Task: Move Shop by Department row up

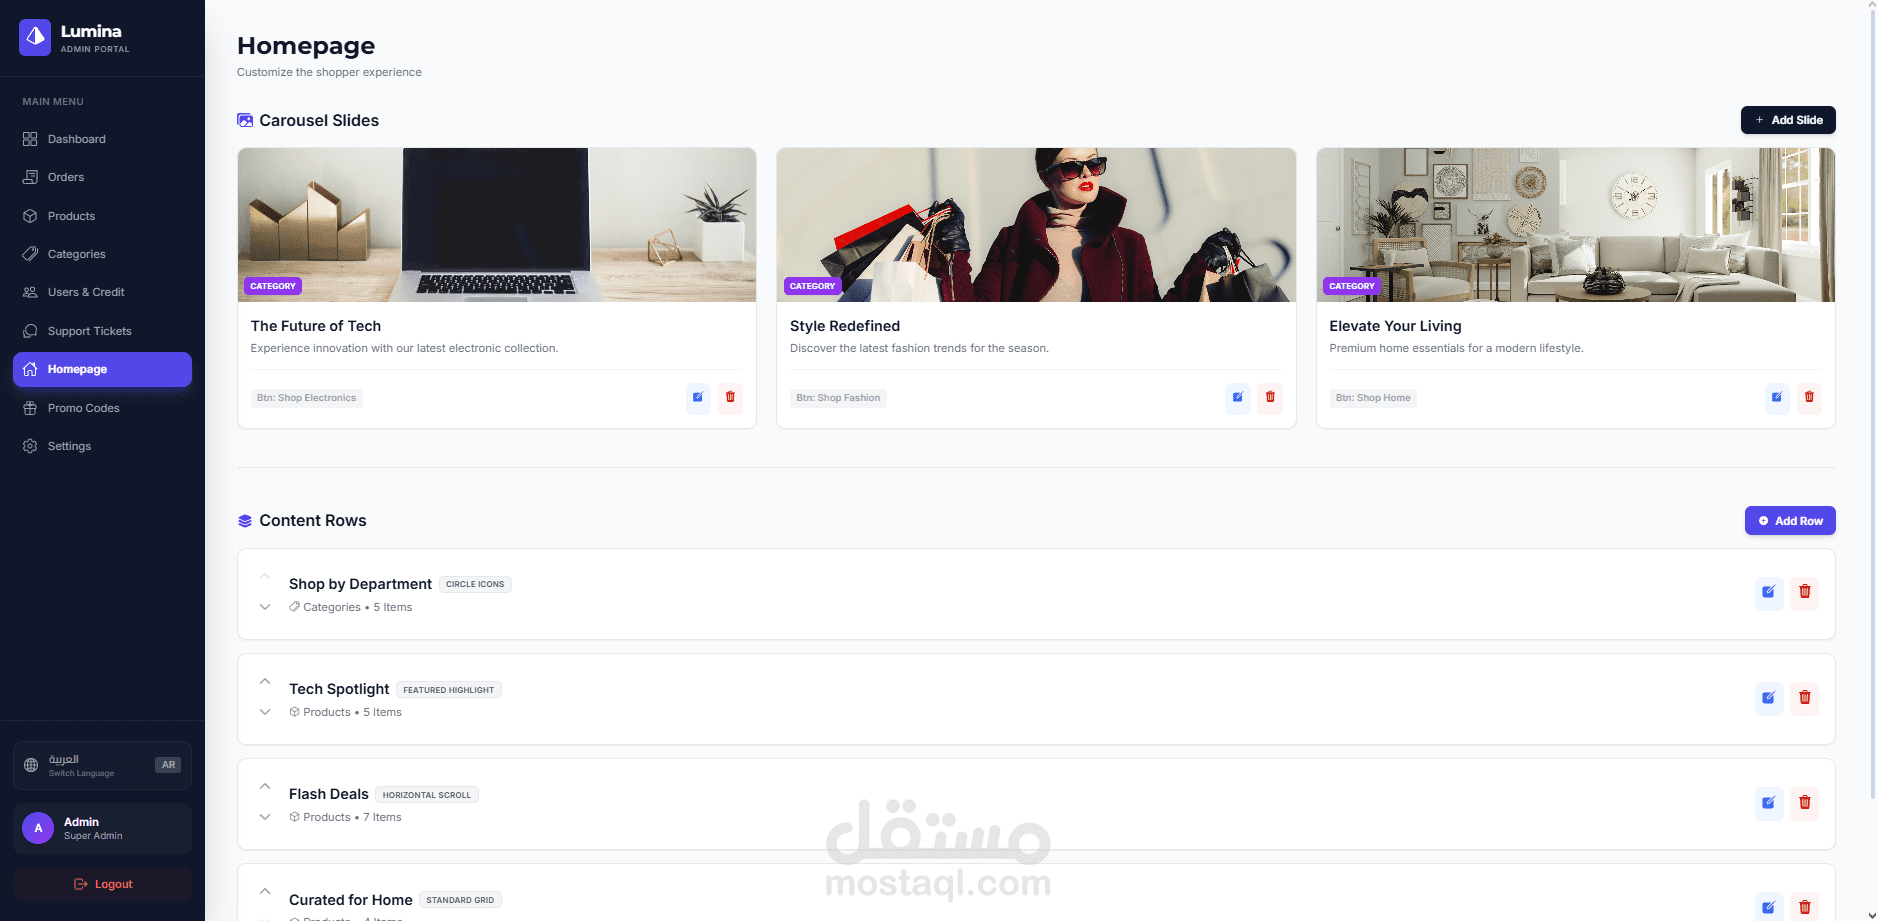Action: [265, 577]
